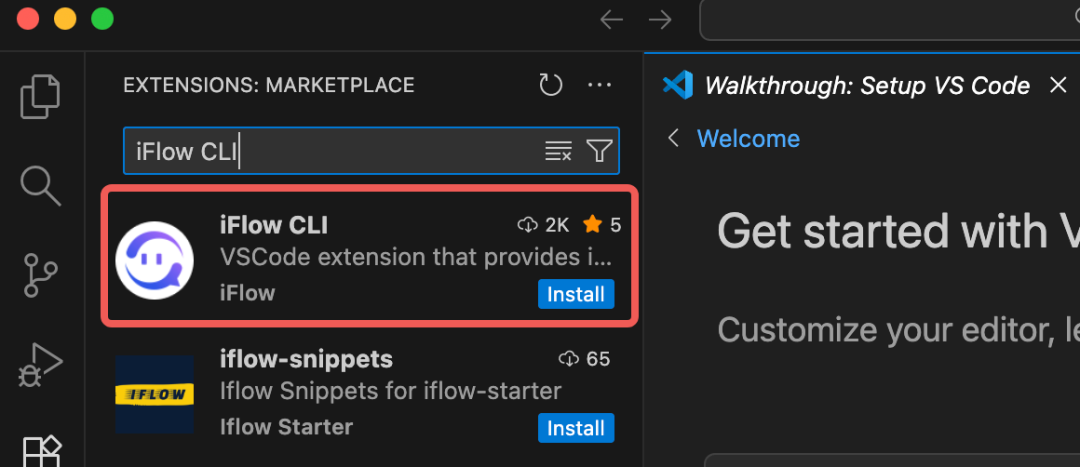Open the Run and Debug view

pos(41,363)
